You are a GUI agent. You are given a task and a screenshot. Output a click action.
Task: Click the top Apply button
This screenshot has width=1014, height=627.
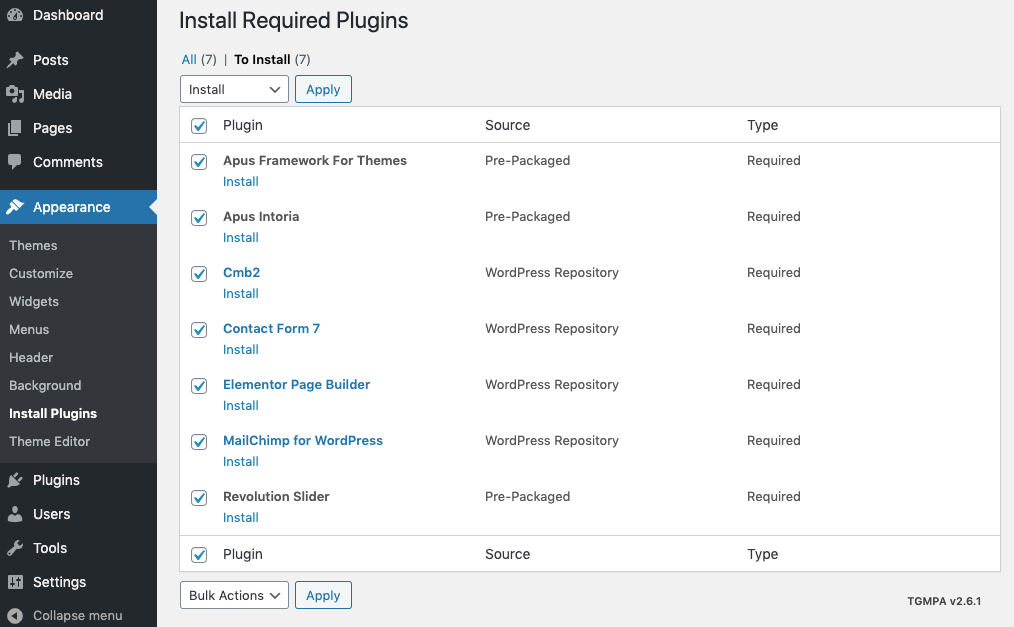point(323,89)
